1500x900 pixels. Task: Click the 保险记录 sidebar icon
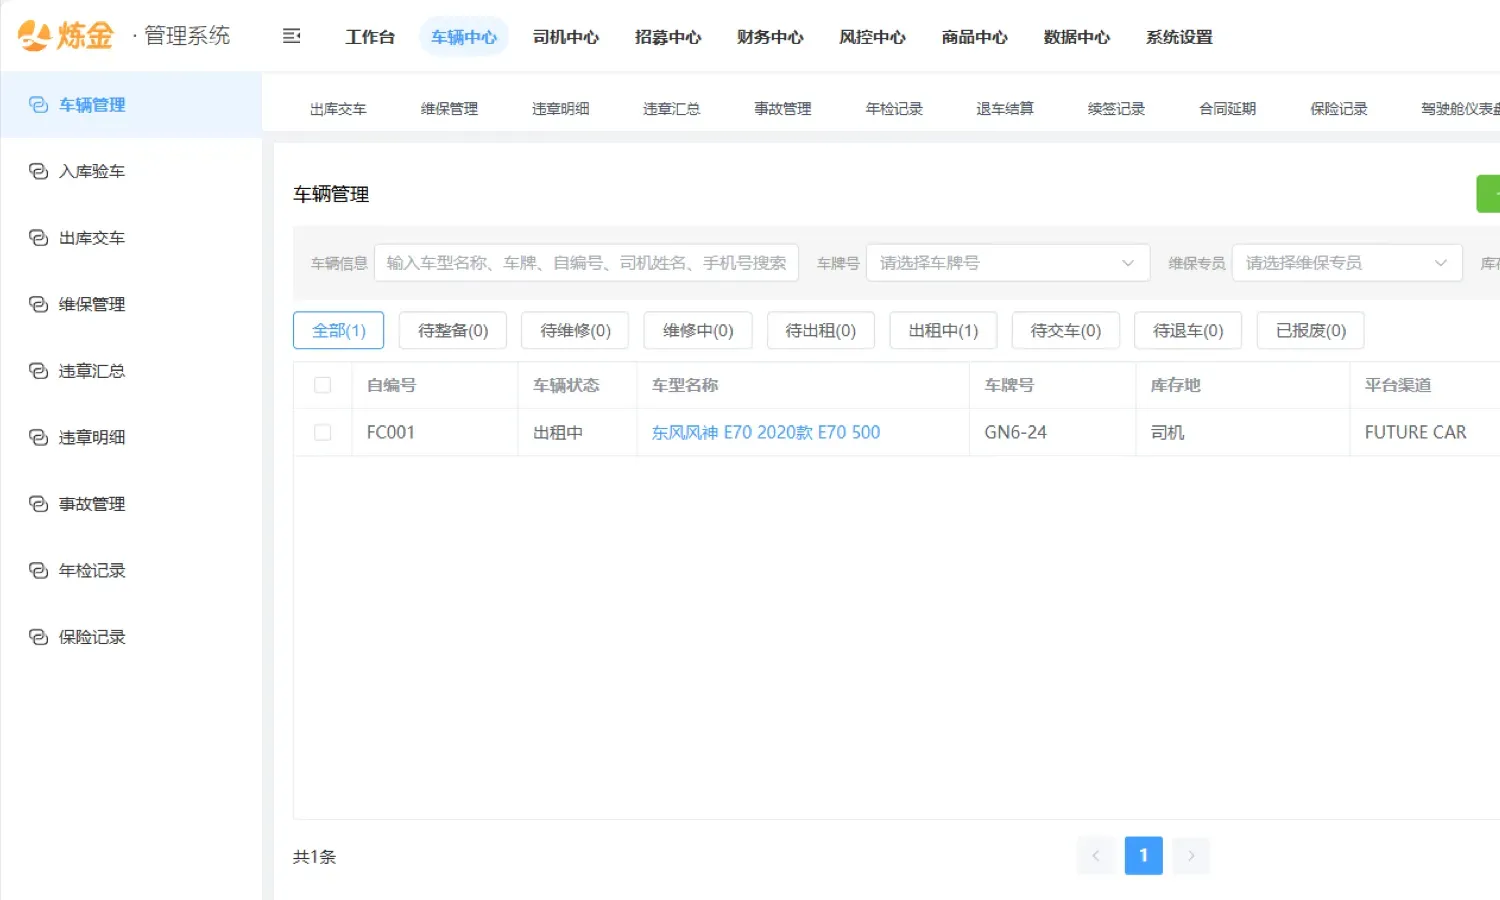coord(38,637)
